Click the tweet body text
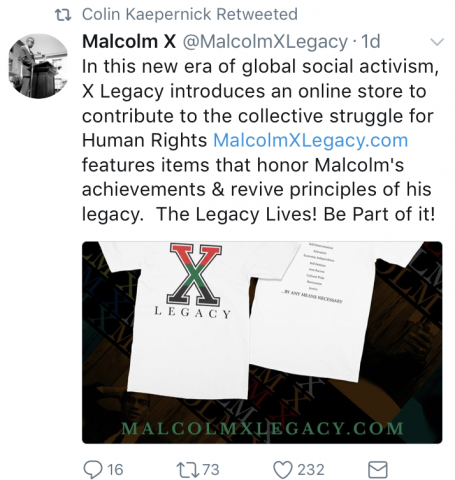Screen dimensions: 455x480 click(x=260, y=140)
